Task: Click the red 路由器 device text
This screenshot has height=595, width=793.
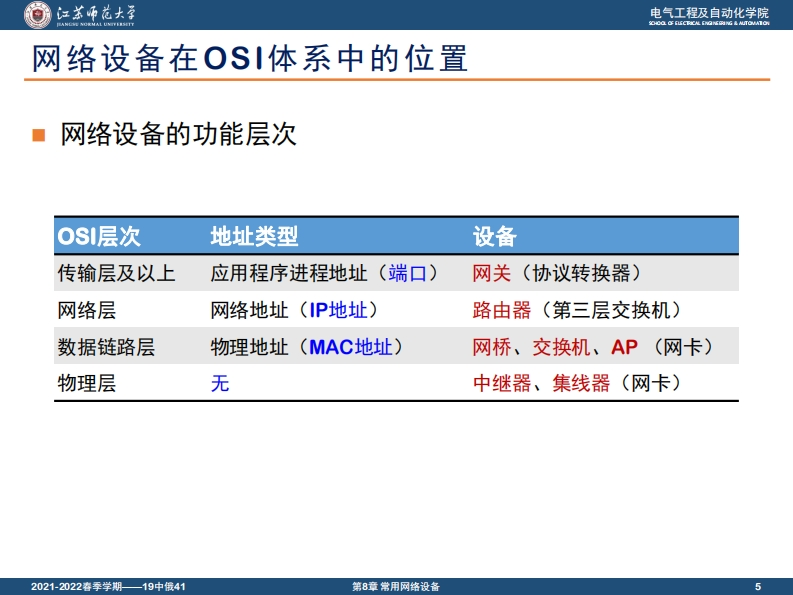Action: (502, 310)
